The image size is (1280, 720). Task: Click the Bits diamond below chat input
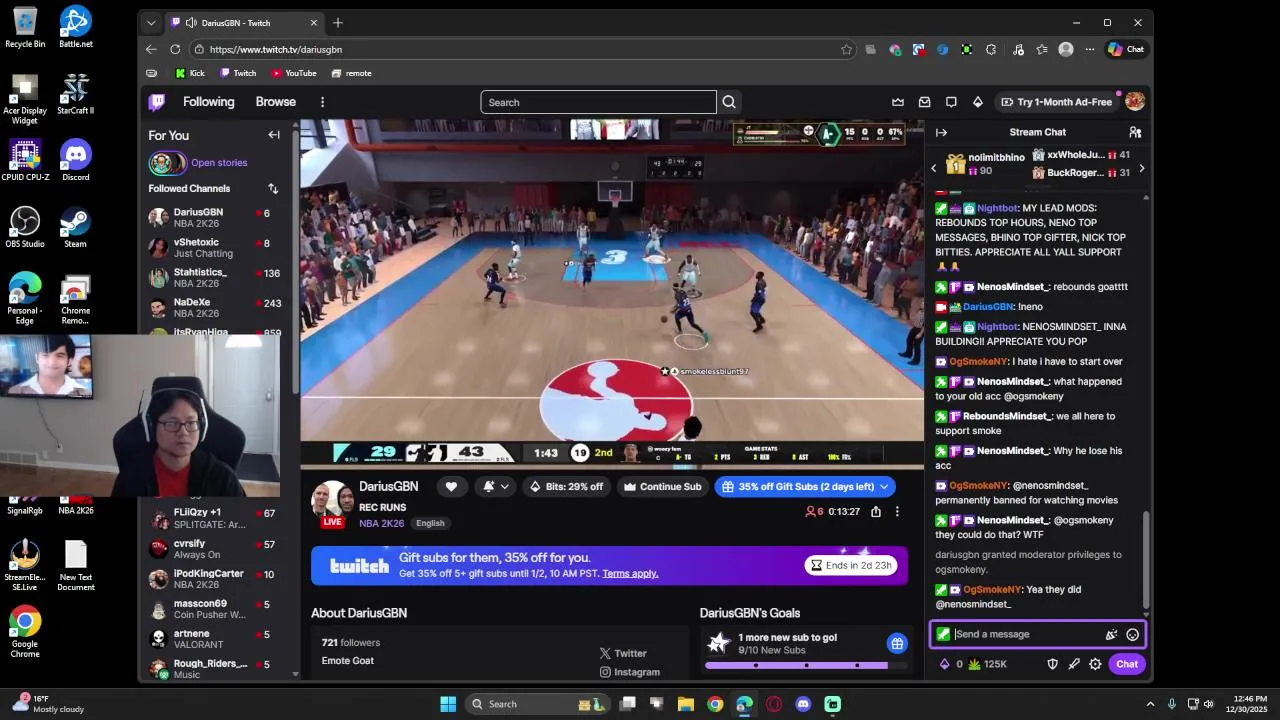coord(945,664)
